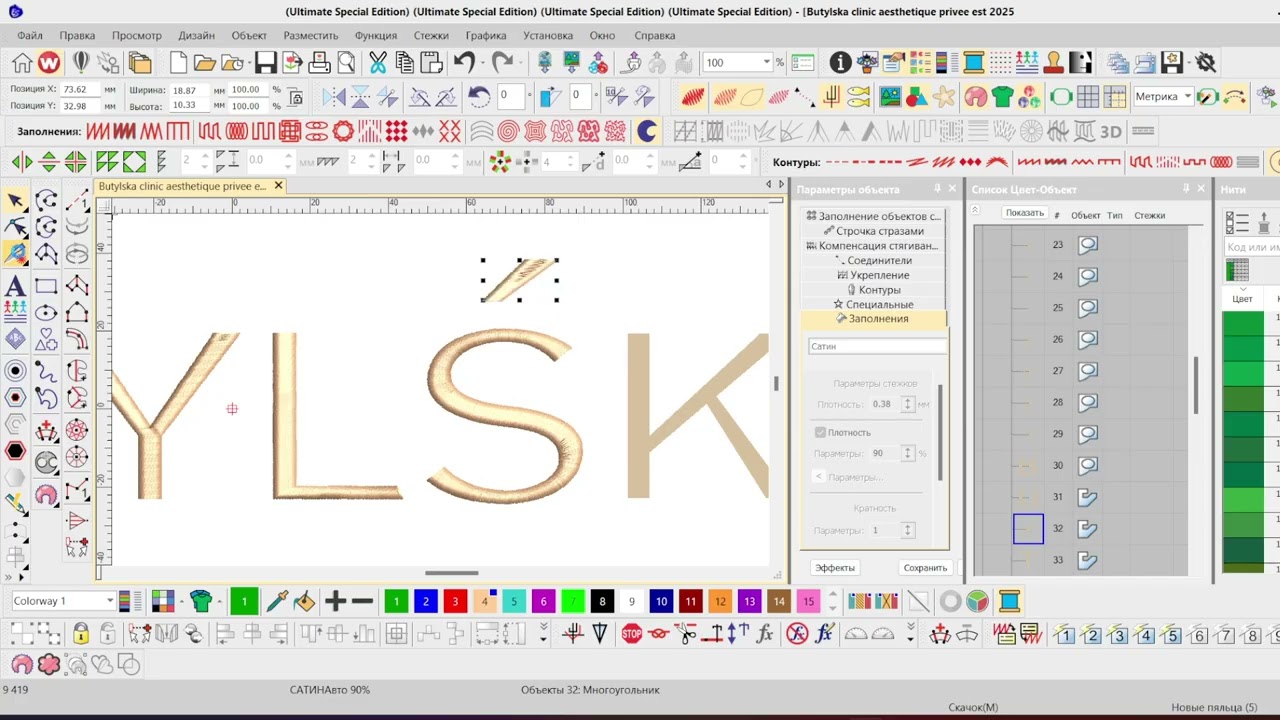Image resolution: width=1280 pixels, height=720 pixels.
Task: Toggle the Плотность checkbox
Action: (x=820, y=432)
